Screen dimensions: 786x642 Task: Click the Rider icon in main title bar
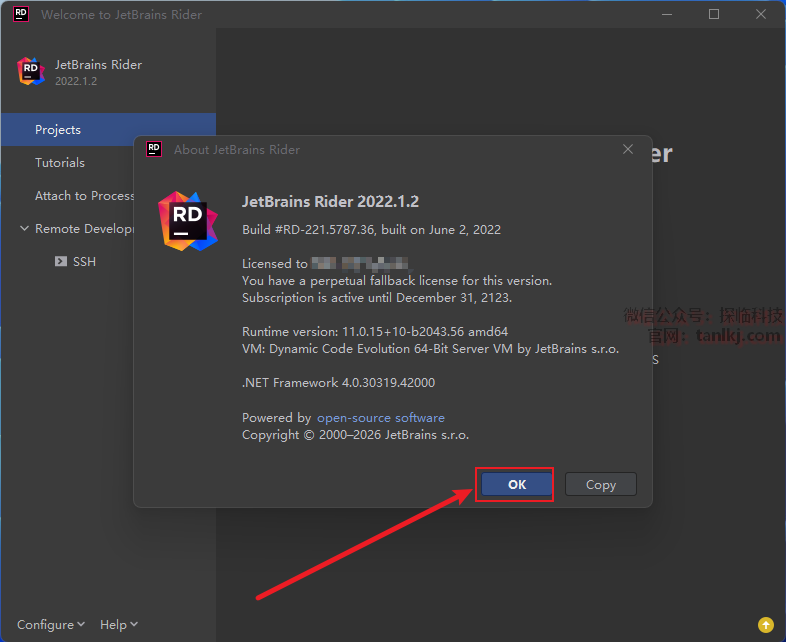pos(20,14)
